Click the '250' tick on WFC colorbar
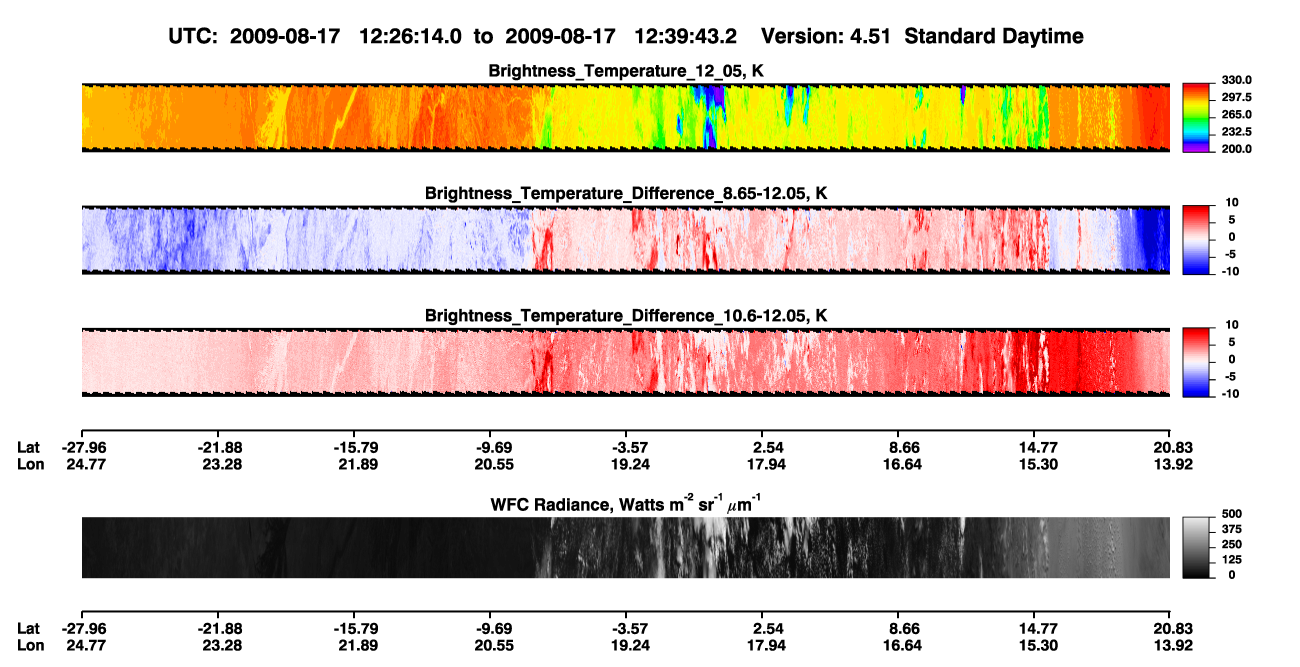Image resolution: width=1300 pixels, height=667 pixels. (1234, 546)
